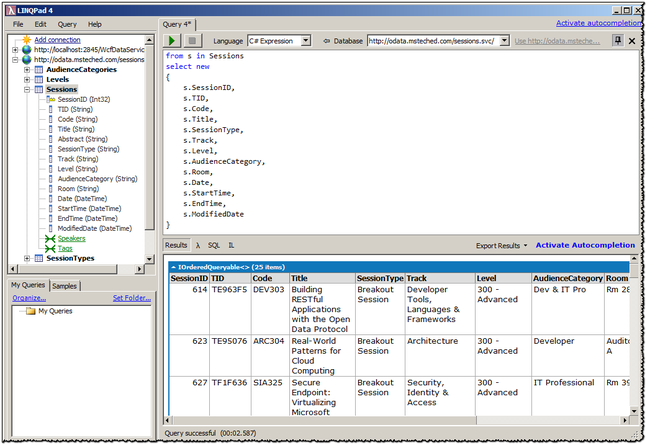Expand the AudienceCategories node
Viewport: 650px width, 448px height.
[27, 70]
